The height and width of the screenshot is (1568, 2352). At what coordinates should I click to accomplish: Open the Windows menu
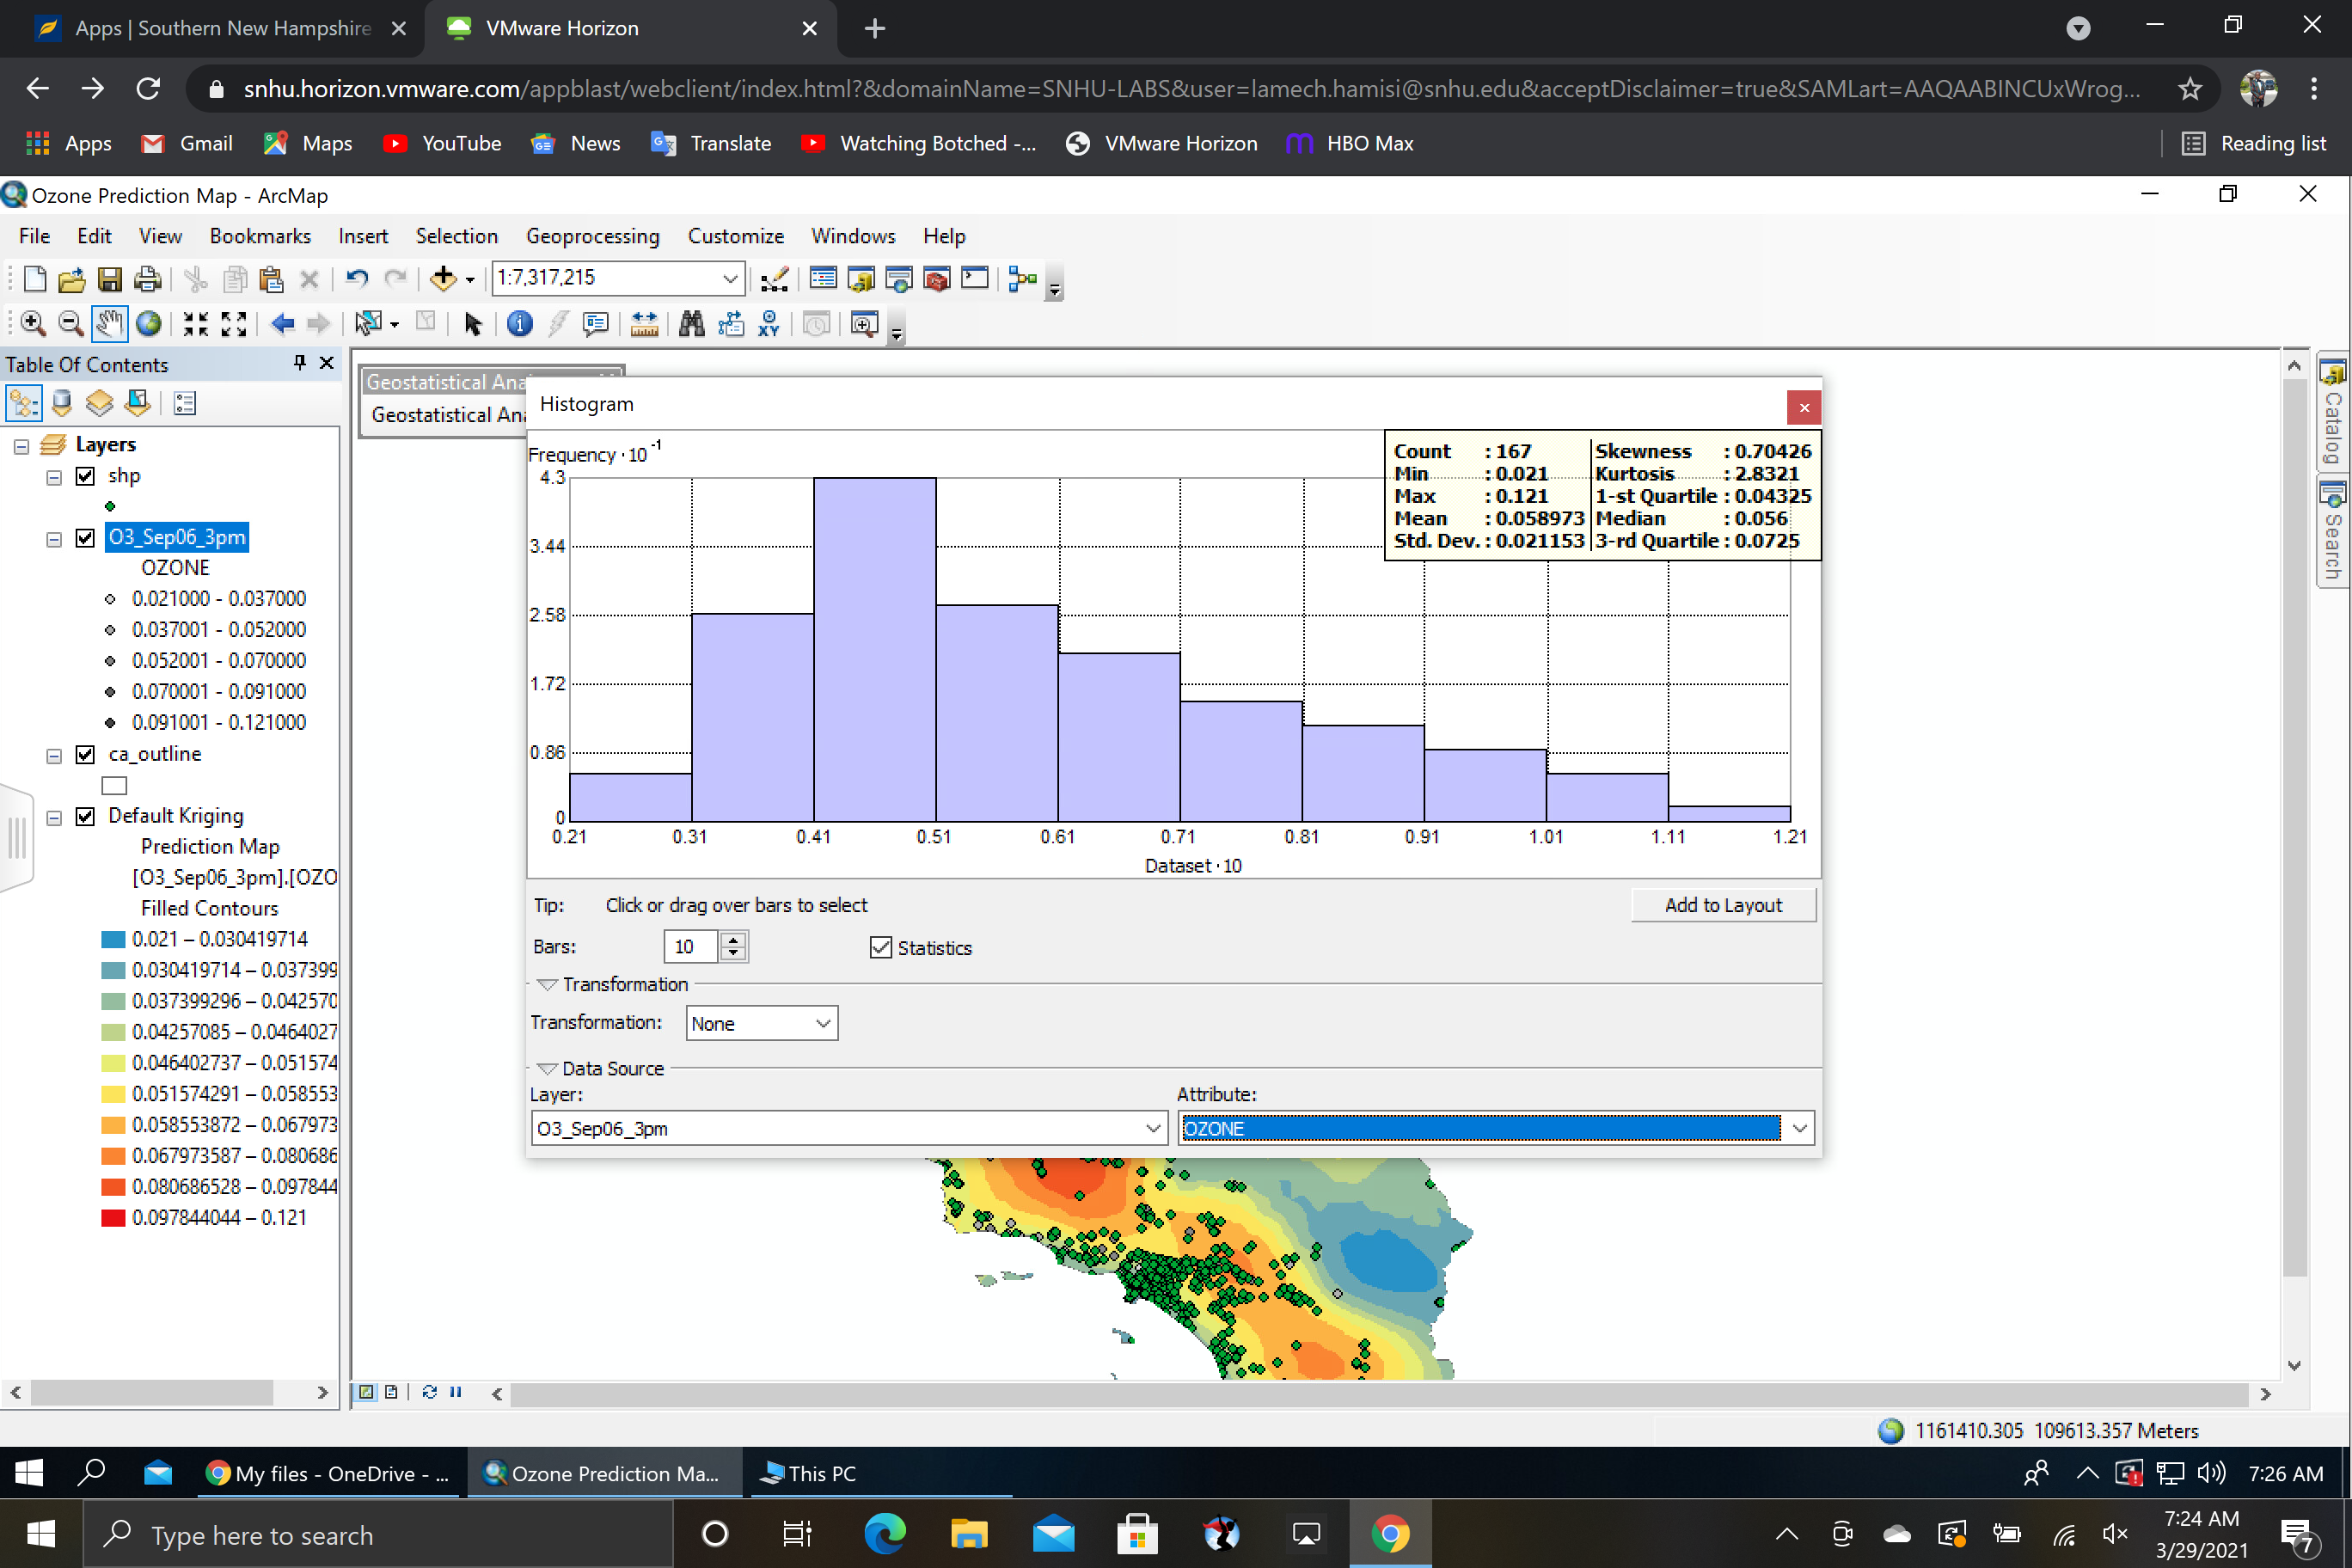(853, 236)
